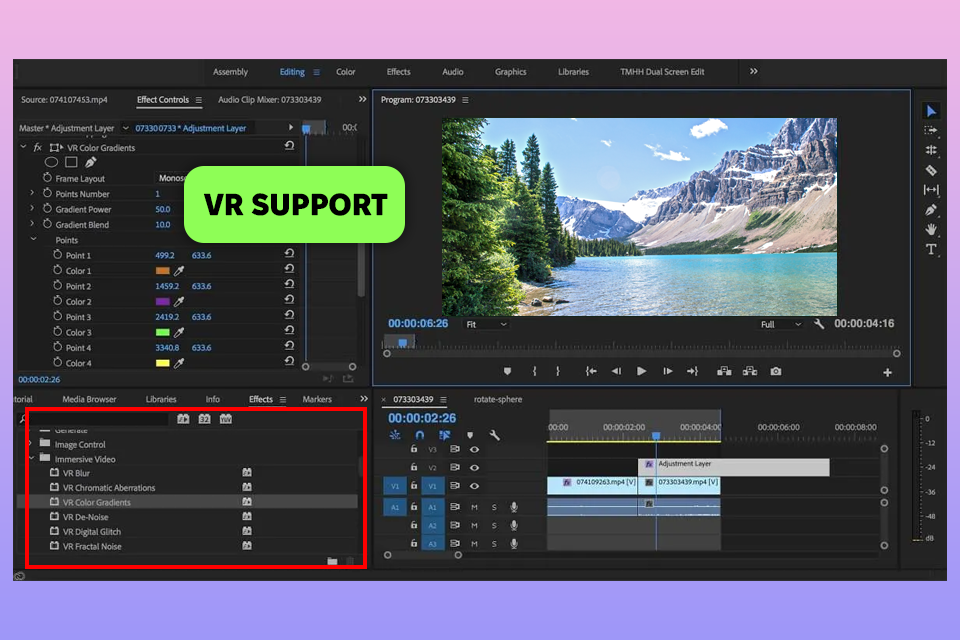Screen dimensions: 960x640
Task: Add marker in Program monitor
Action: click(507, 371)
